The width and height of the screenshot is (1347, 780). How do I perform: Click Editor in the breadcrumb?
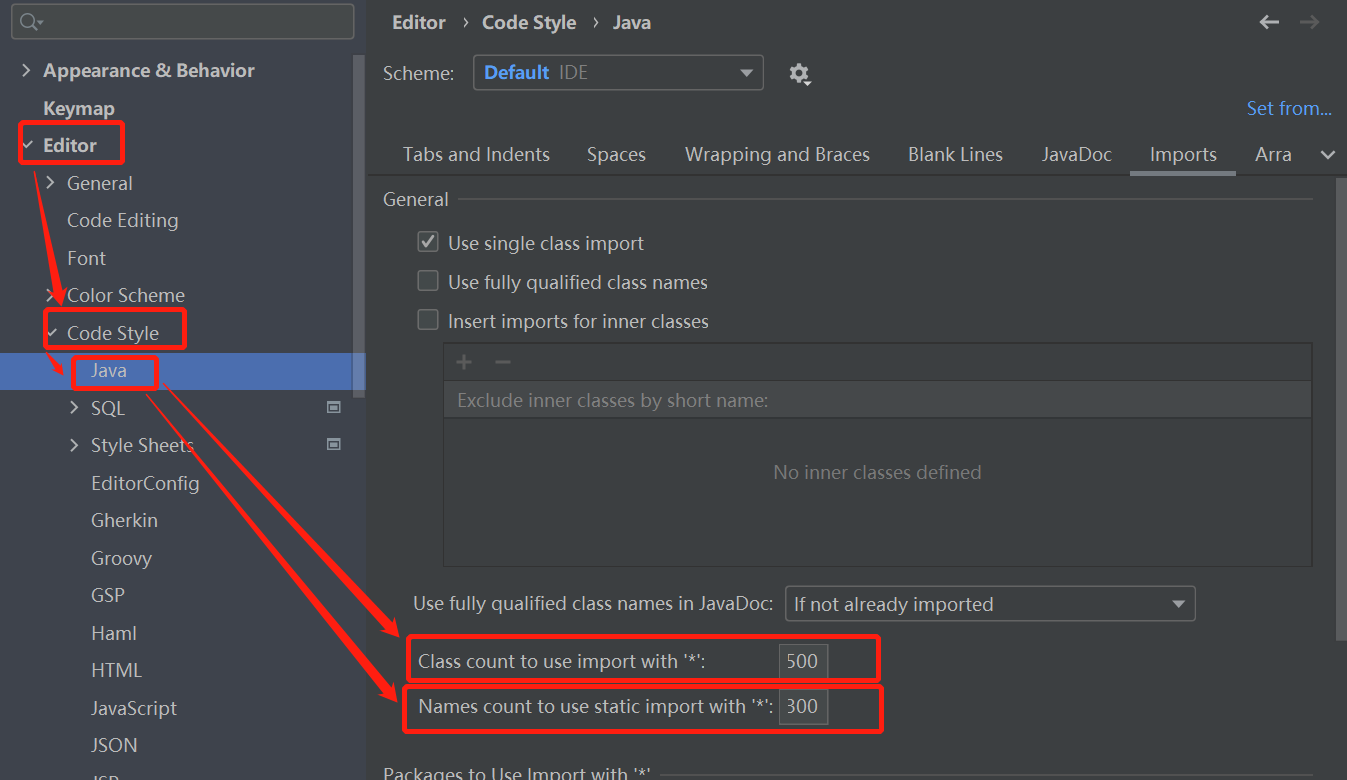[x=419, y=22]
